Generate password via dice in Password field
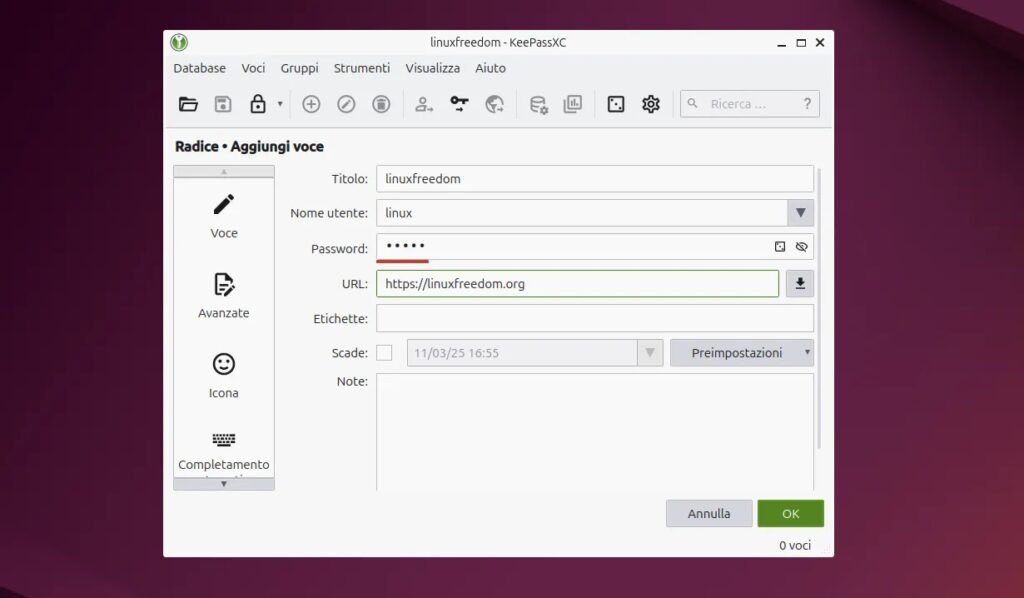 [x=780, y=246]
